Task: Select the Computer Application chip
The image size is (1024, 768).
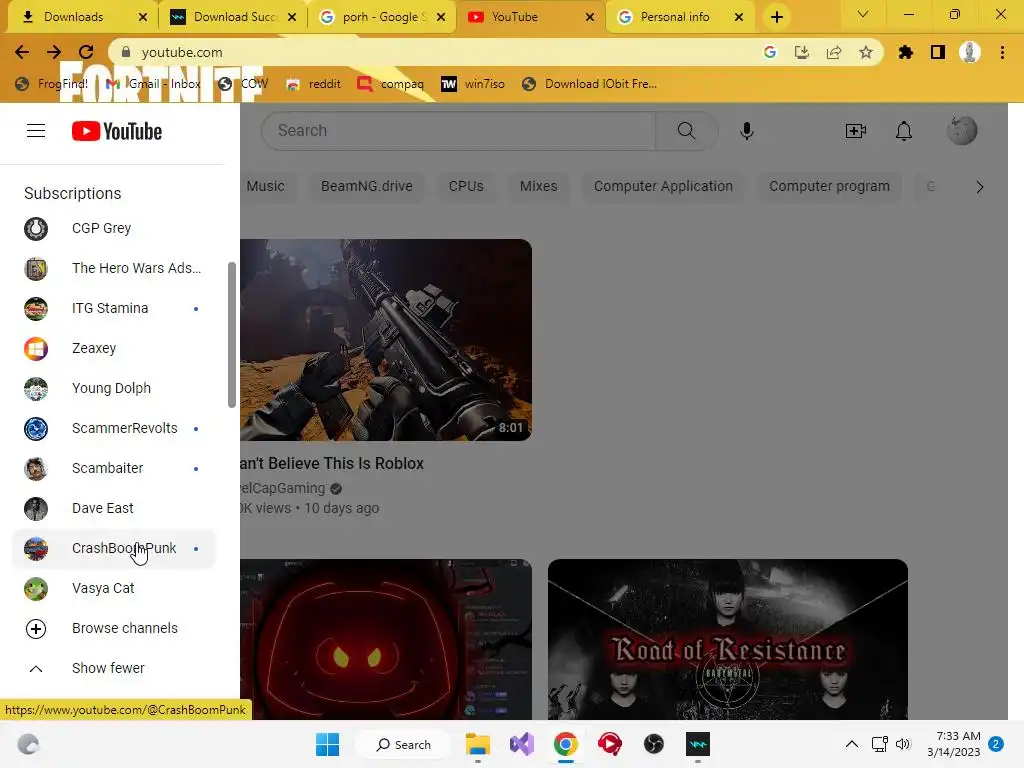Action: 663,186
